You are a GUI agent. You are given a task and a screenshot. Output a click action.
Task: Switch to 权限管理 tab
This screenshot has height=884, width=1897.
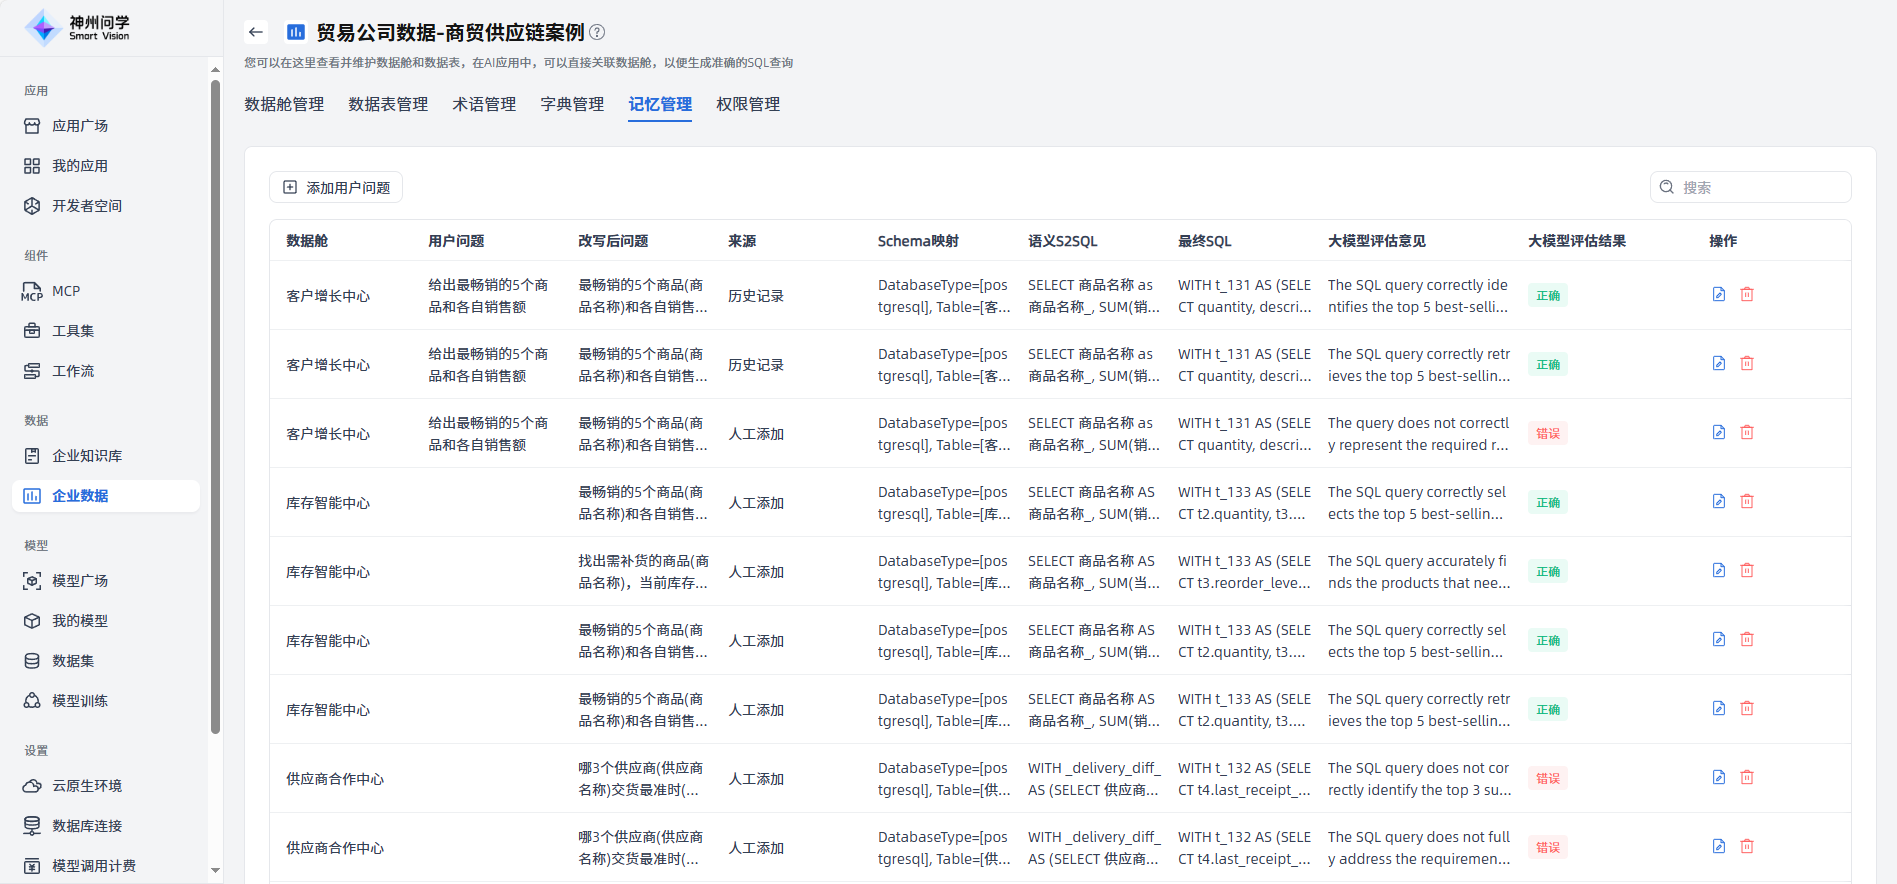(x=748, y=104)
